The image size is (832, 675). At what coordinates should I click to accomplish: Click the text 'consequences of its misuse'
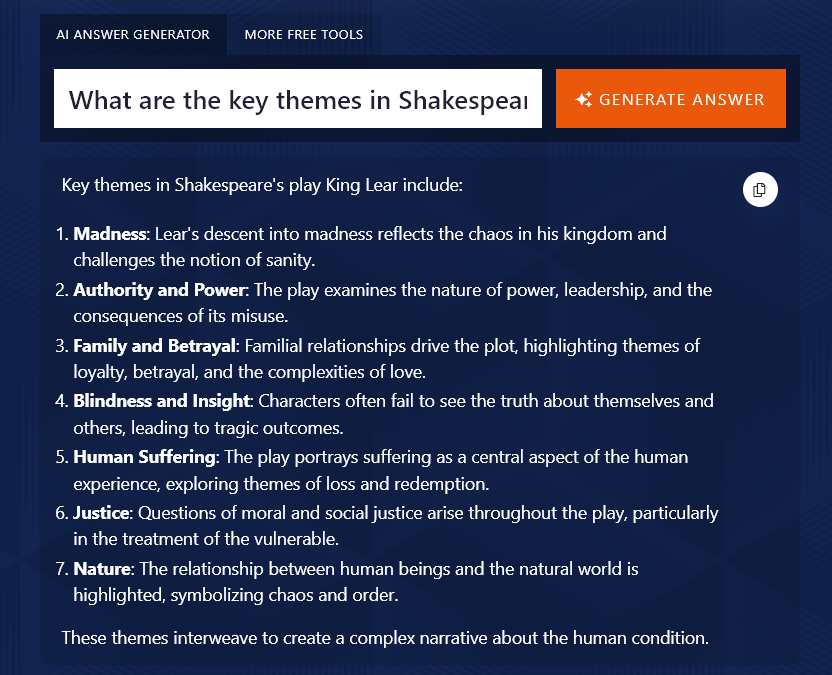(180, 316)
